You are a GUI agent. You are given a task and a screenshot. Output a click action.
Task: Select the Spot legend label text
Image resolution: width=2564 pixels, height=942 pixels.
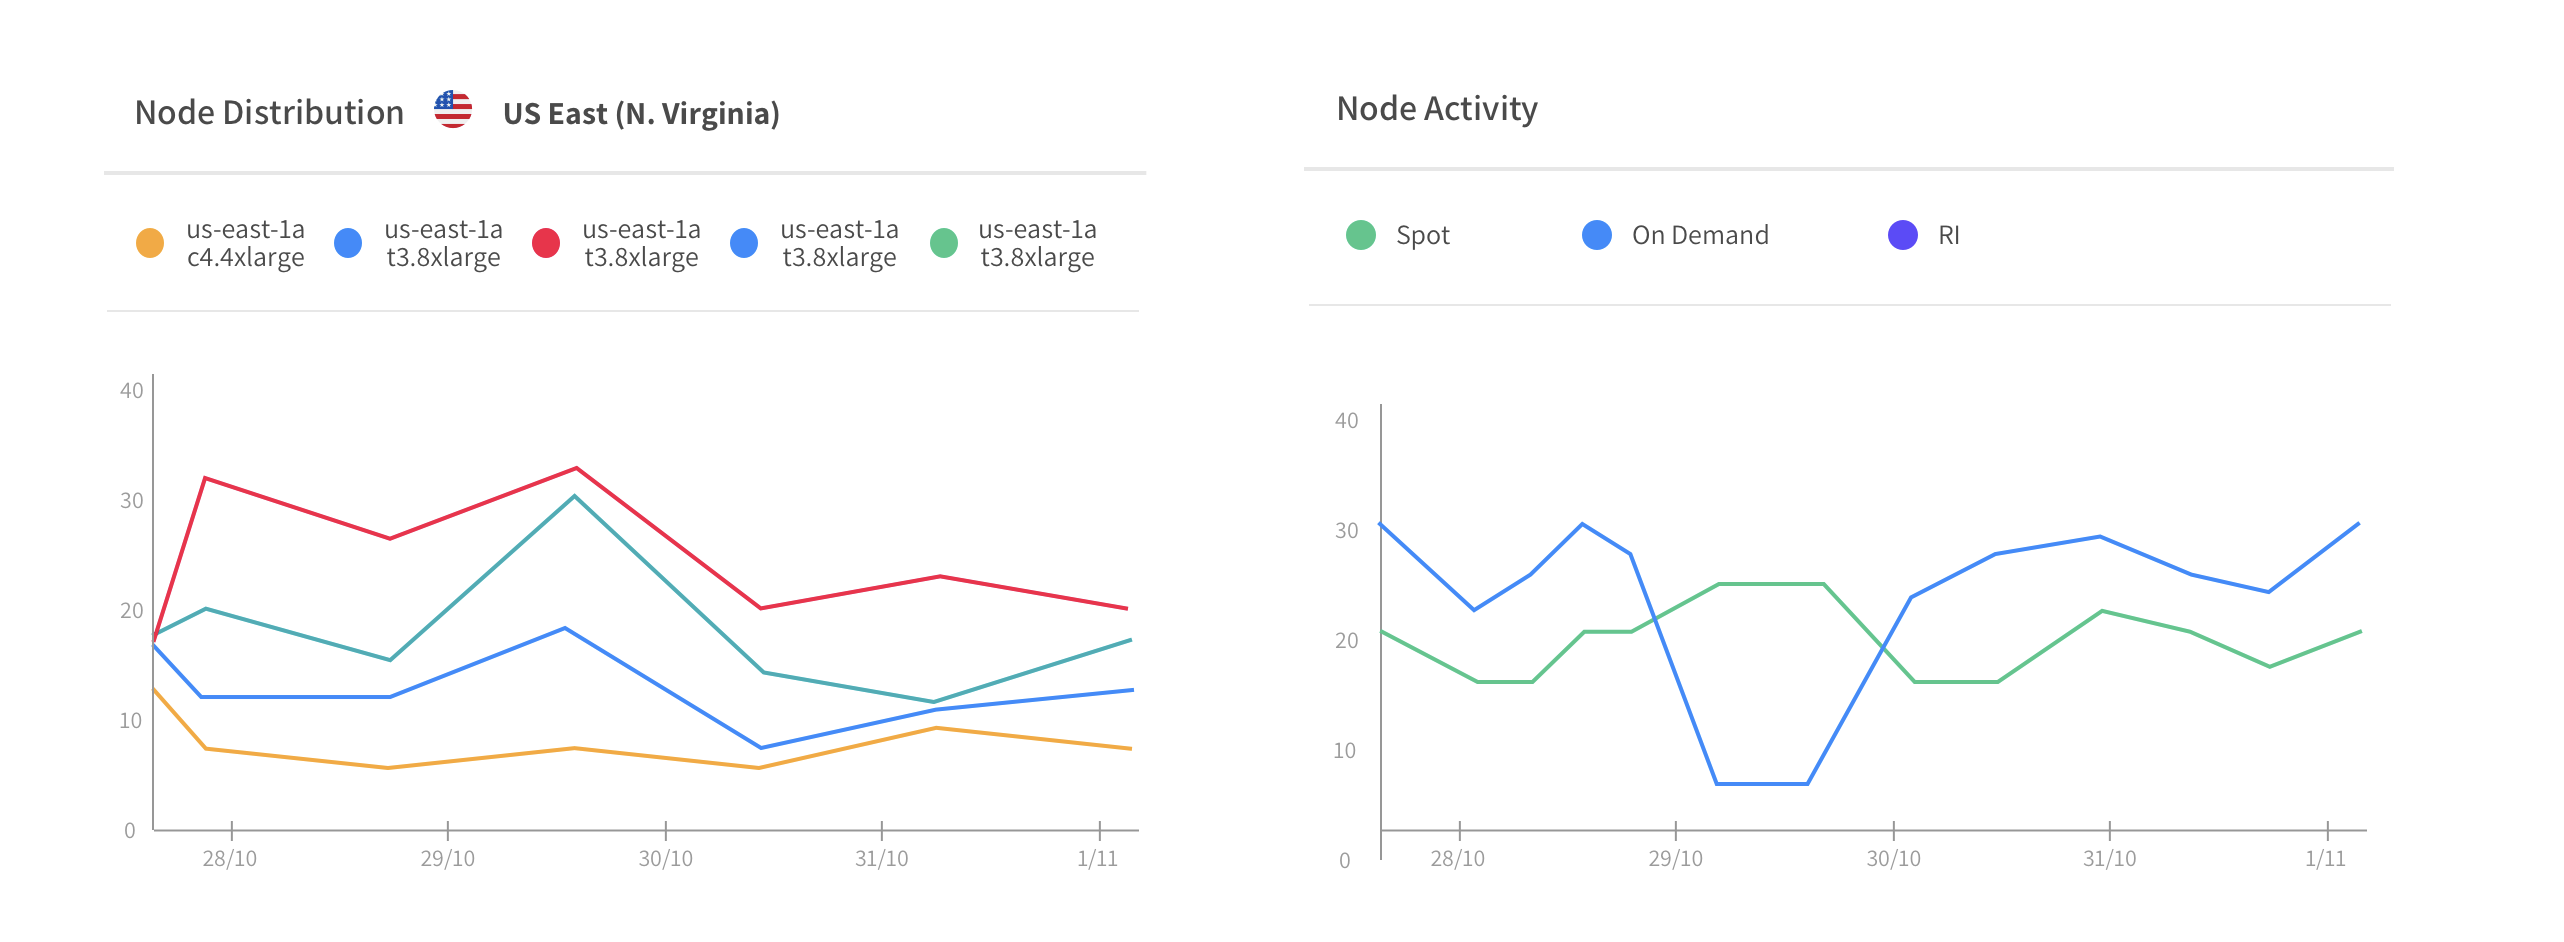coord(1422,236)
